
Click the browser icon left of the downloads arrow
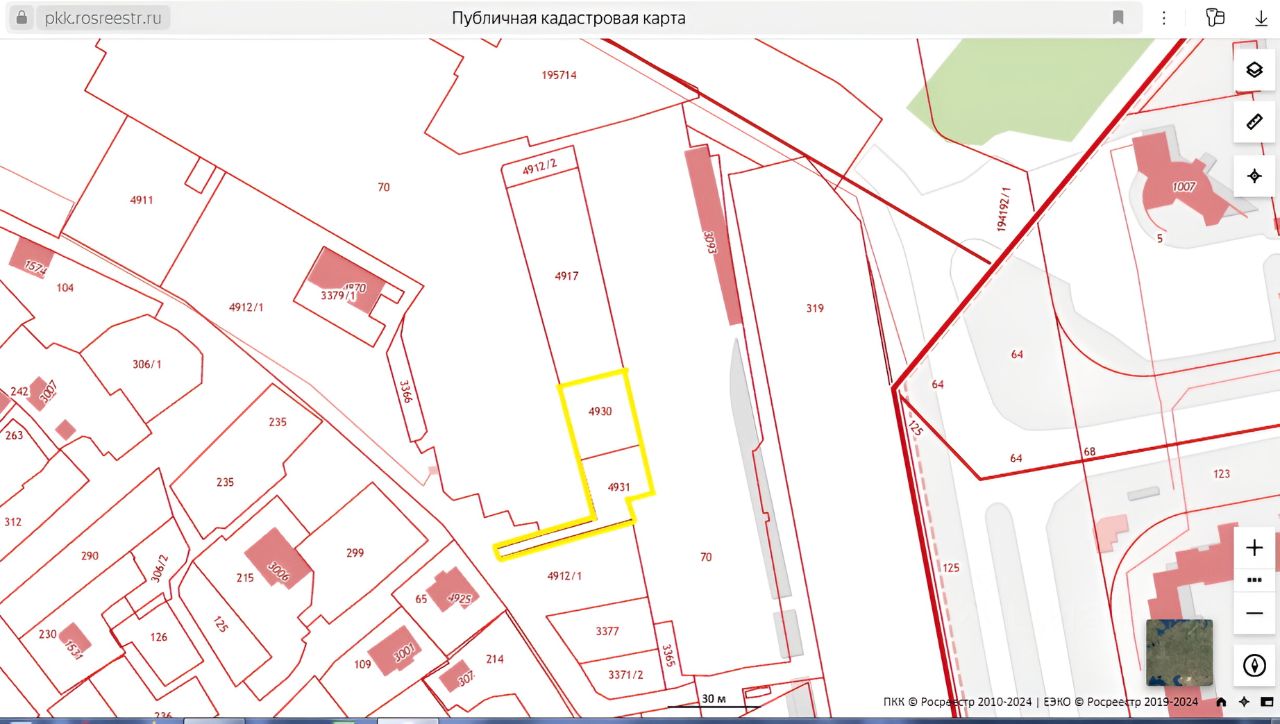(1216, 18)
